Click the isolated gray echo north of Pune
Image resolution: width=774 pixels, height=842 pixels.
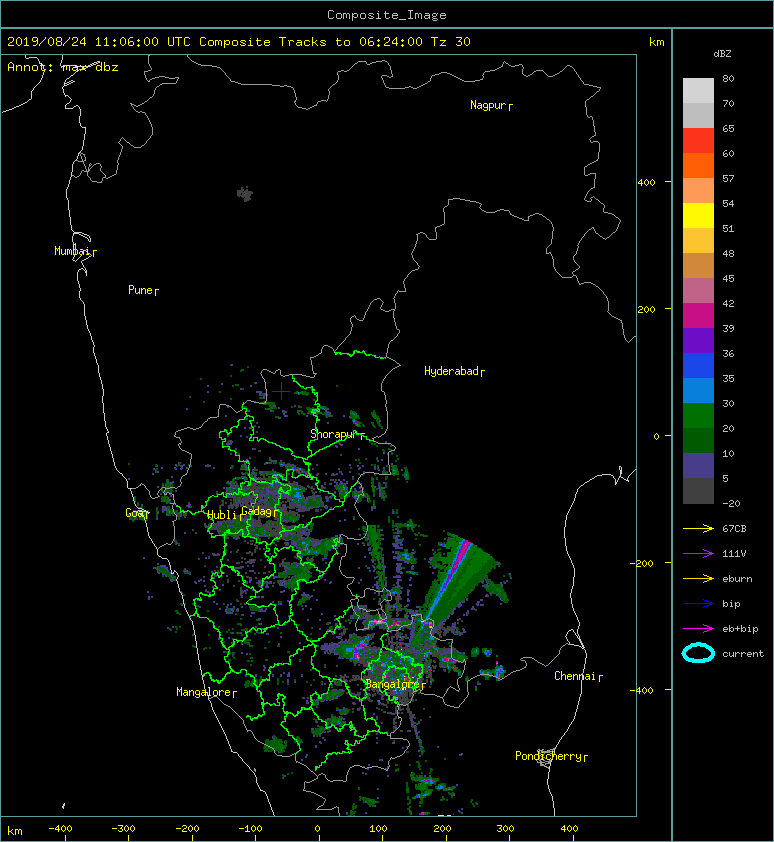[x=245, y=193]
